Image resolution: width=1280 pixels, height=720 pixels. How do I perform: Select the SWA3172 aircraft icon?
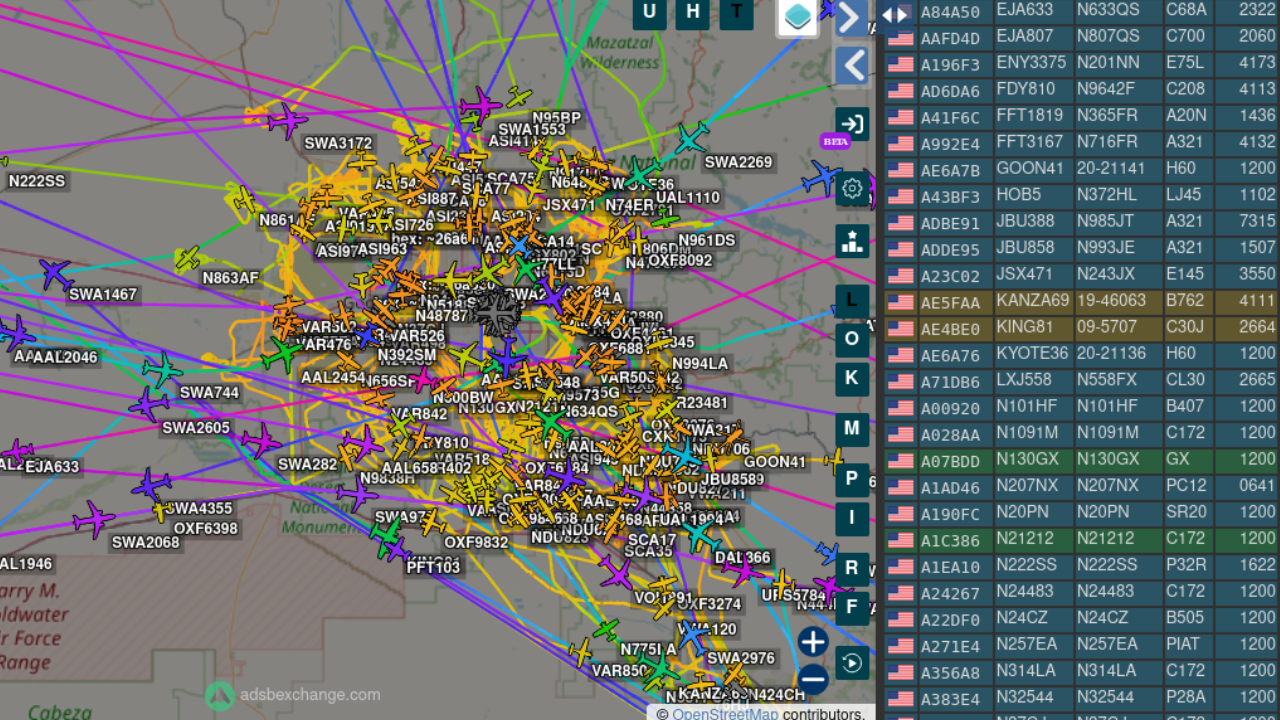pos(288,121)
